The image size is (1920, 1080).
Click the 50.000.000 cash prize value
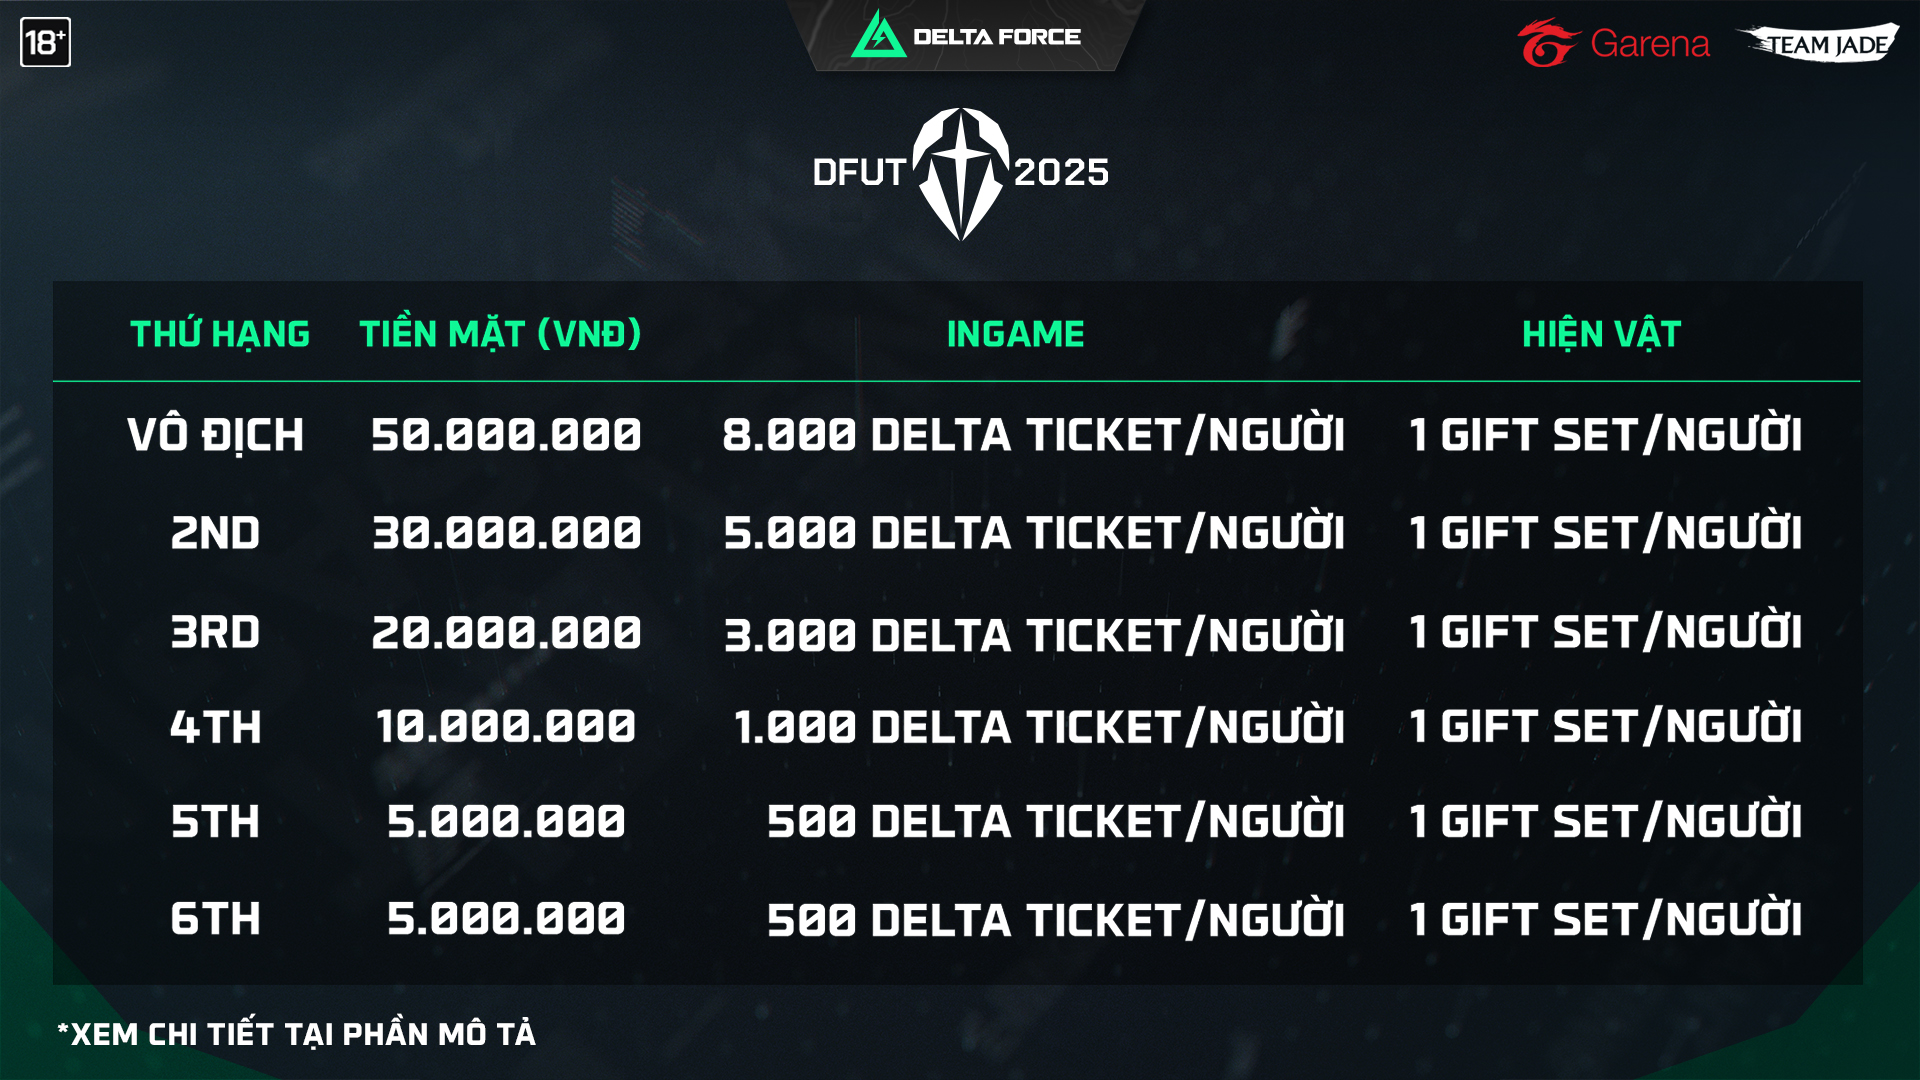coord(506,435)
